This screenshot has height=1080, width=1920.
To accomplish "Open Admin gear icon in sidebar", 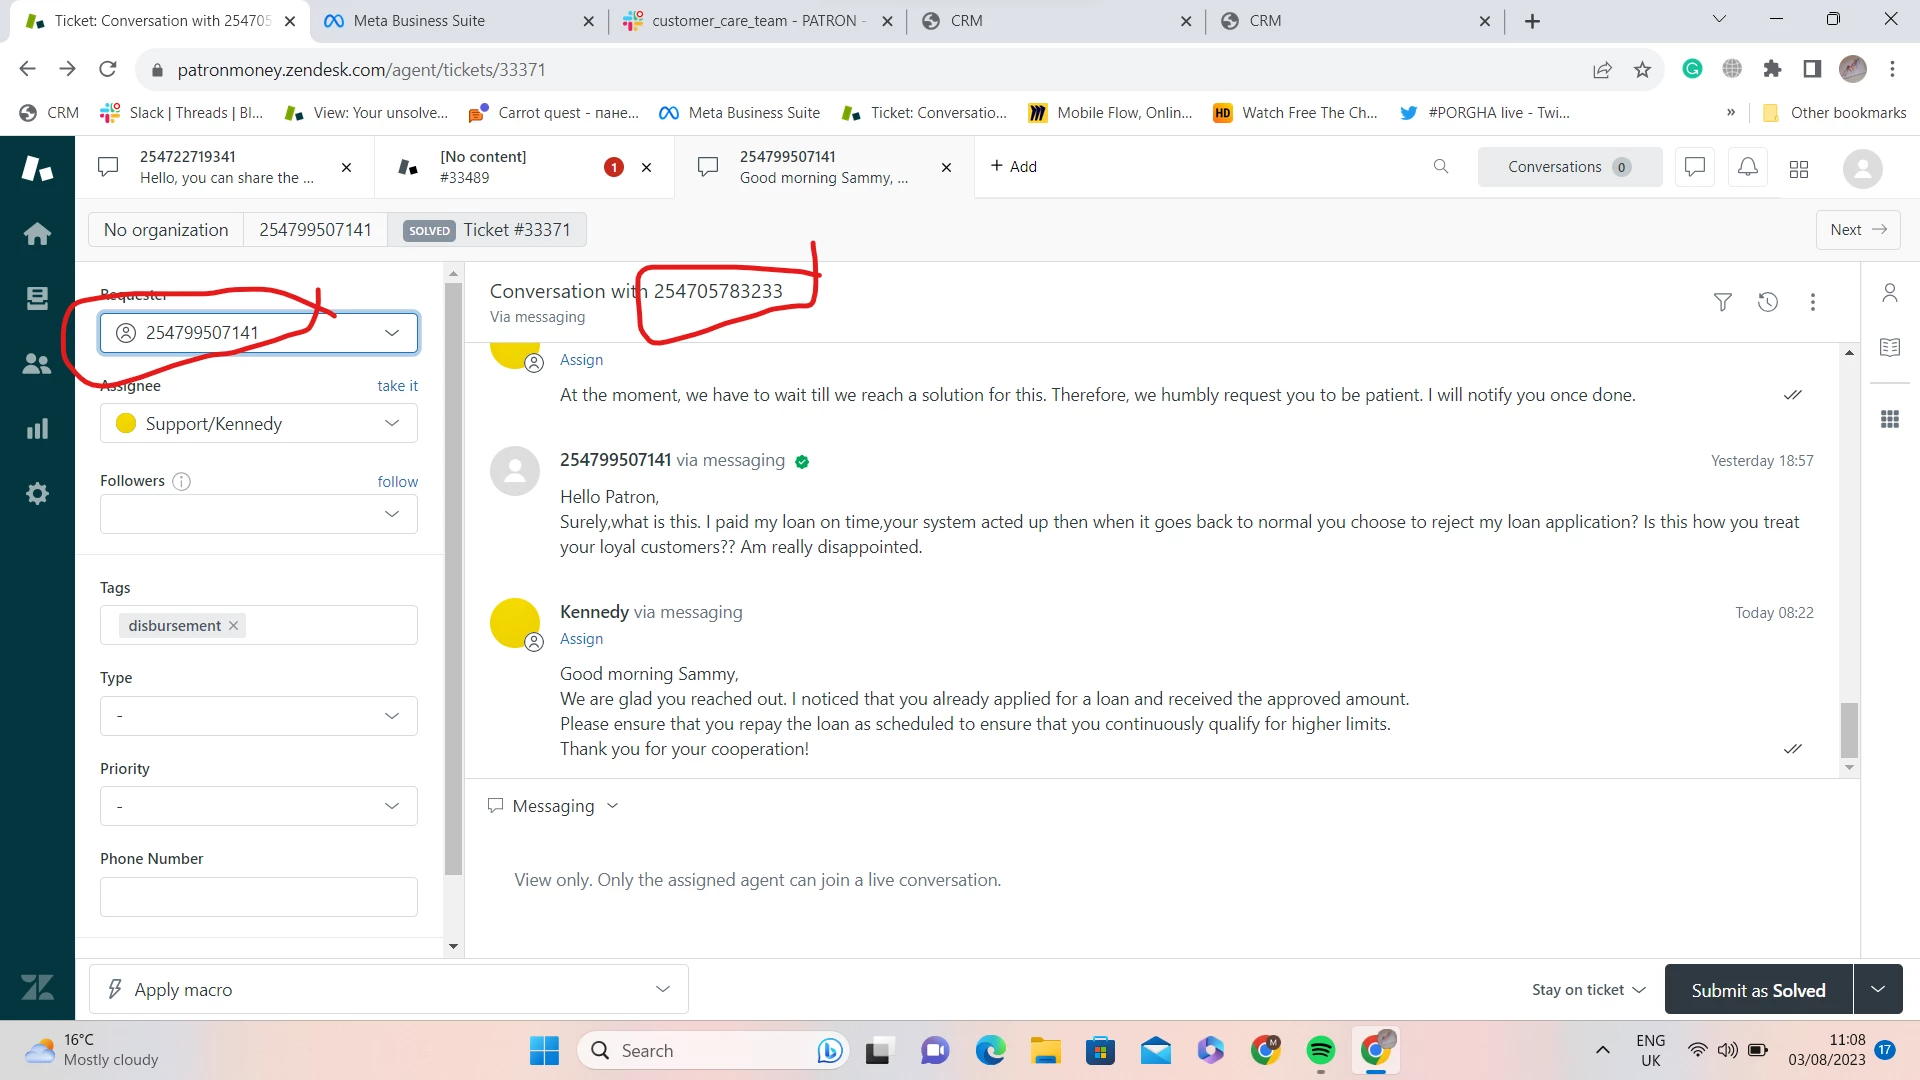I will [37, 494].
